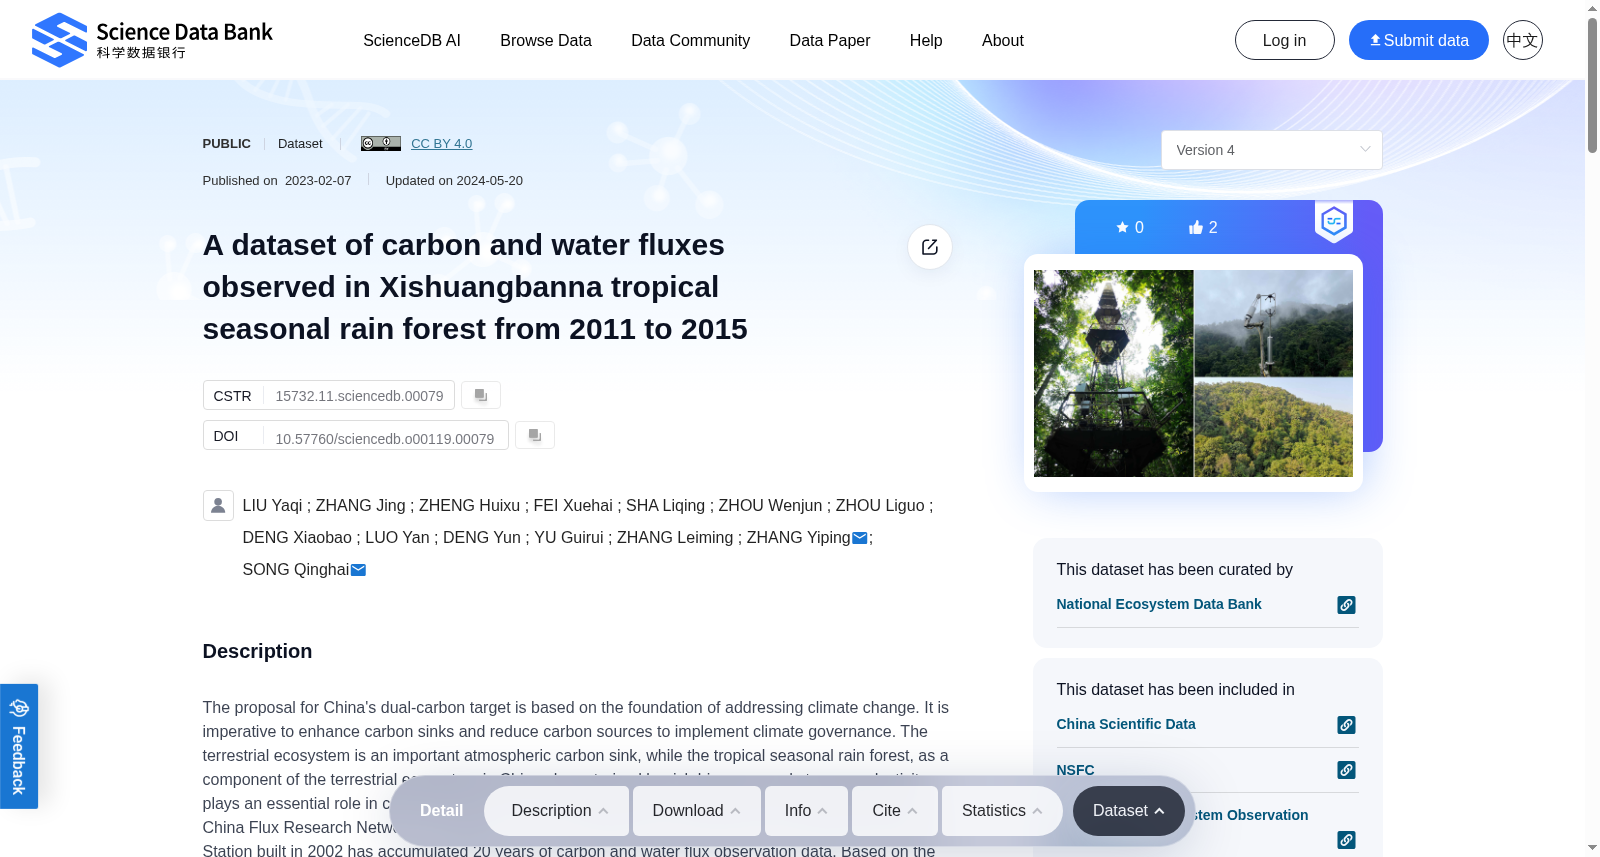Open the Help menu
1600x857 pixels.
click(926, 40)
